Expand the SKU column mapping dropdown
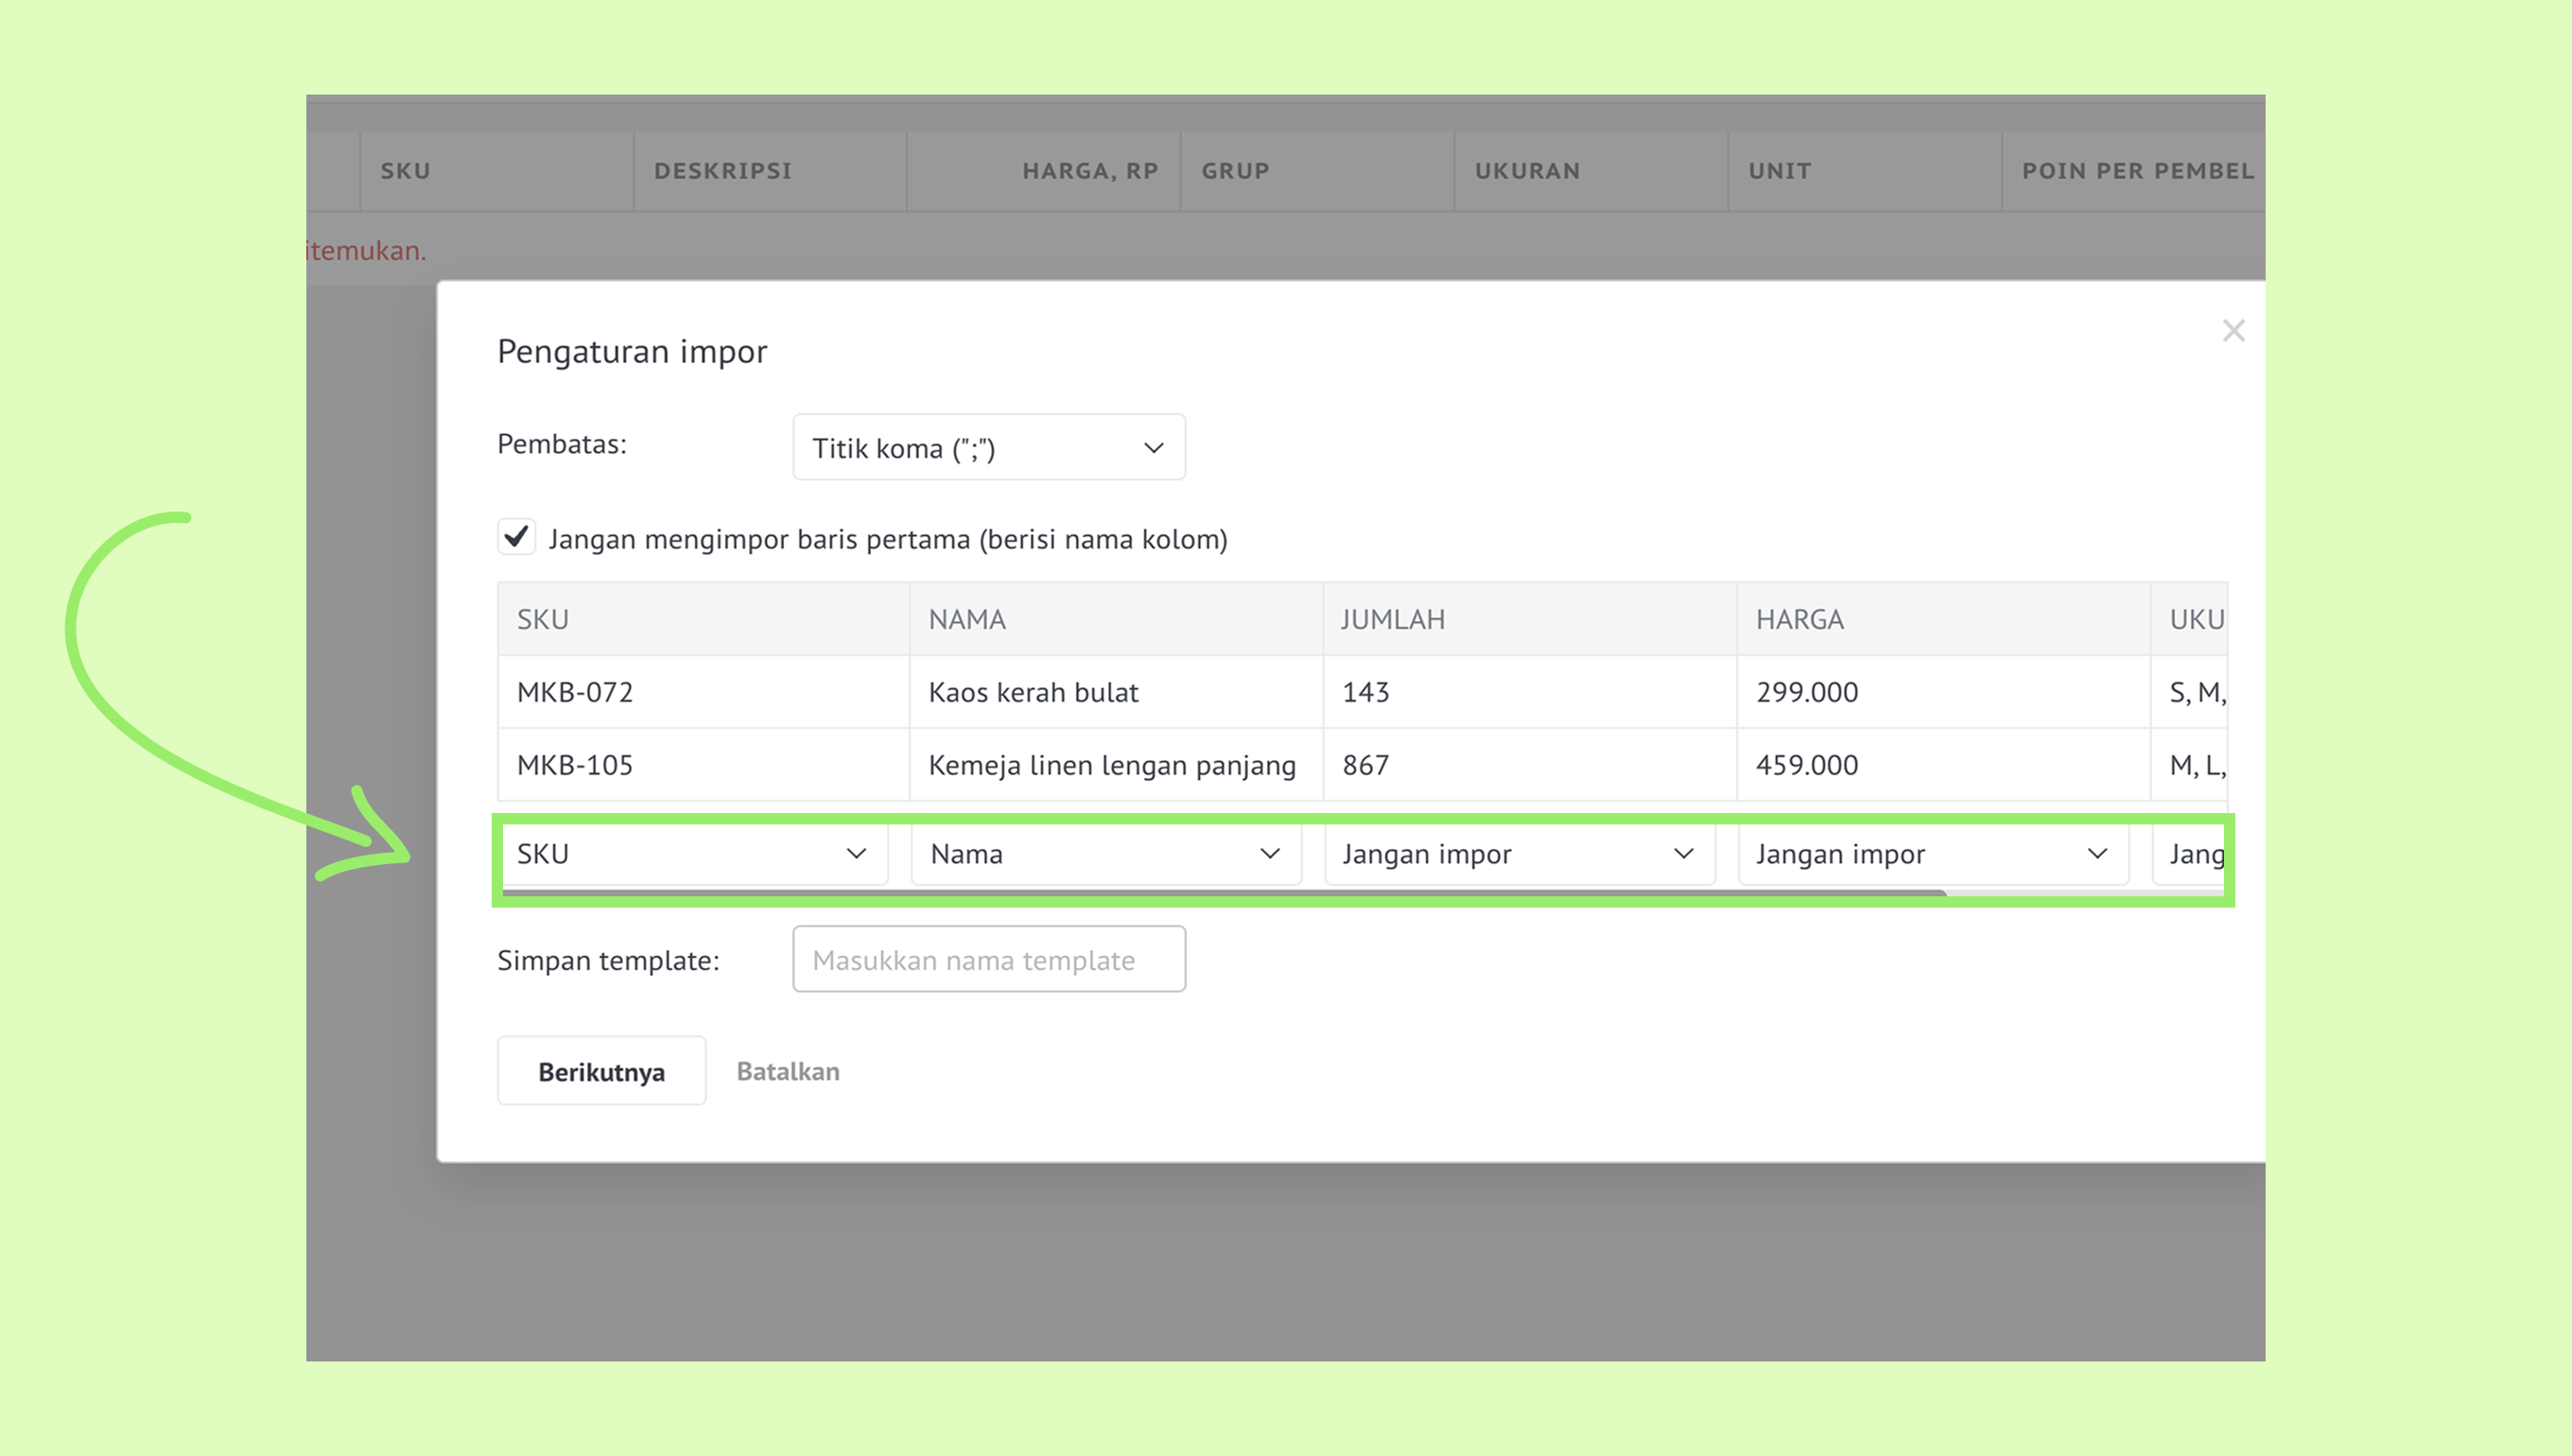2572x1456 pixels. click(x=693, y=853)
